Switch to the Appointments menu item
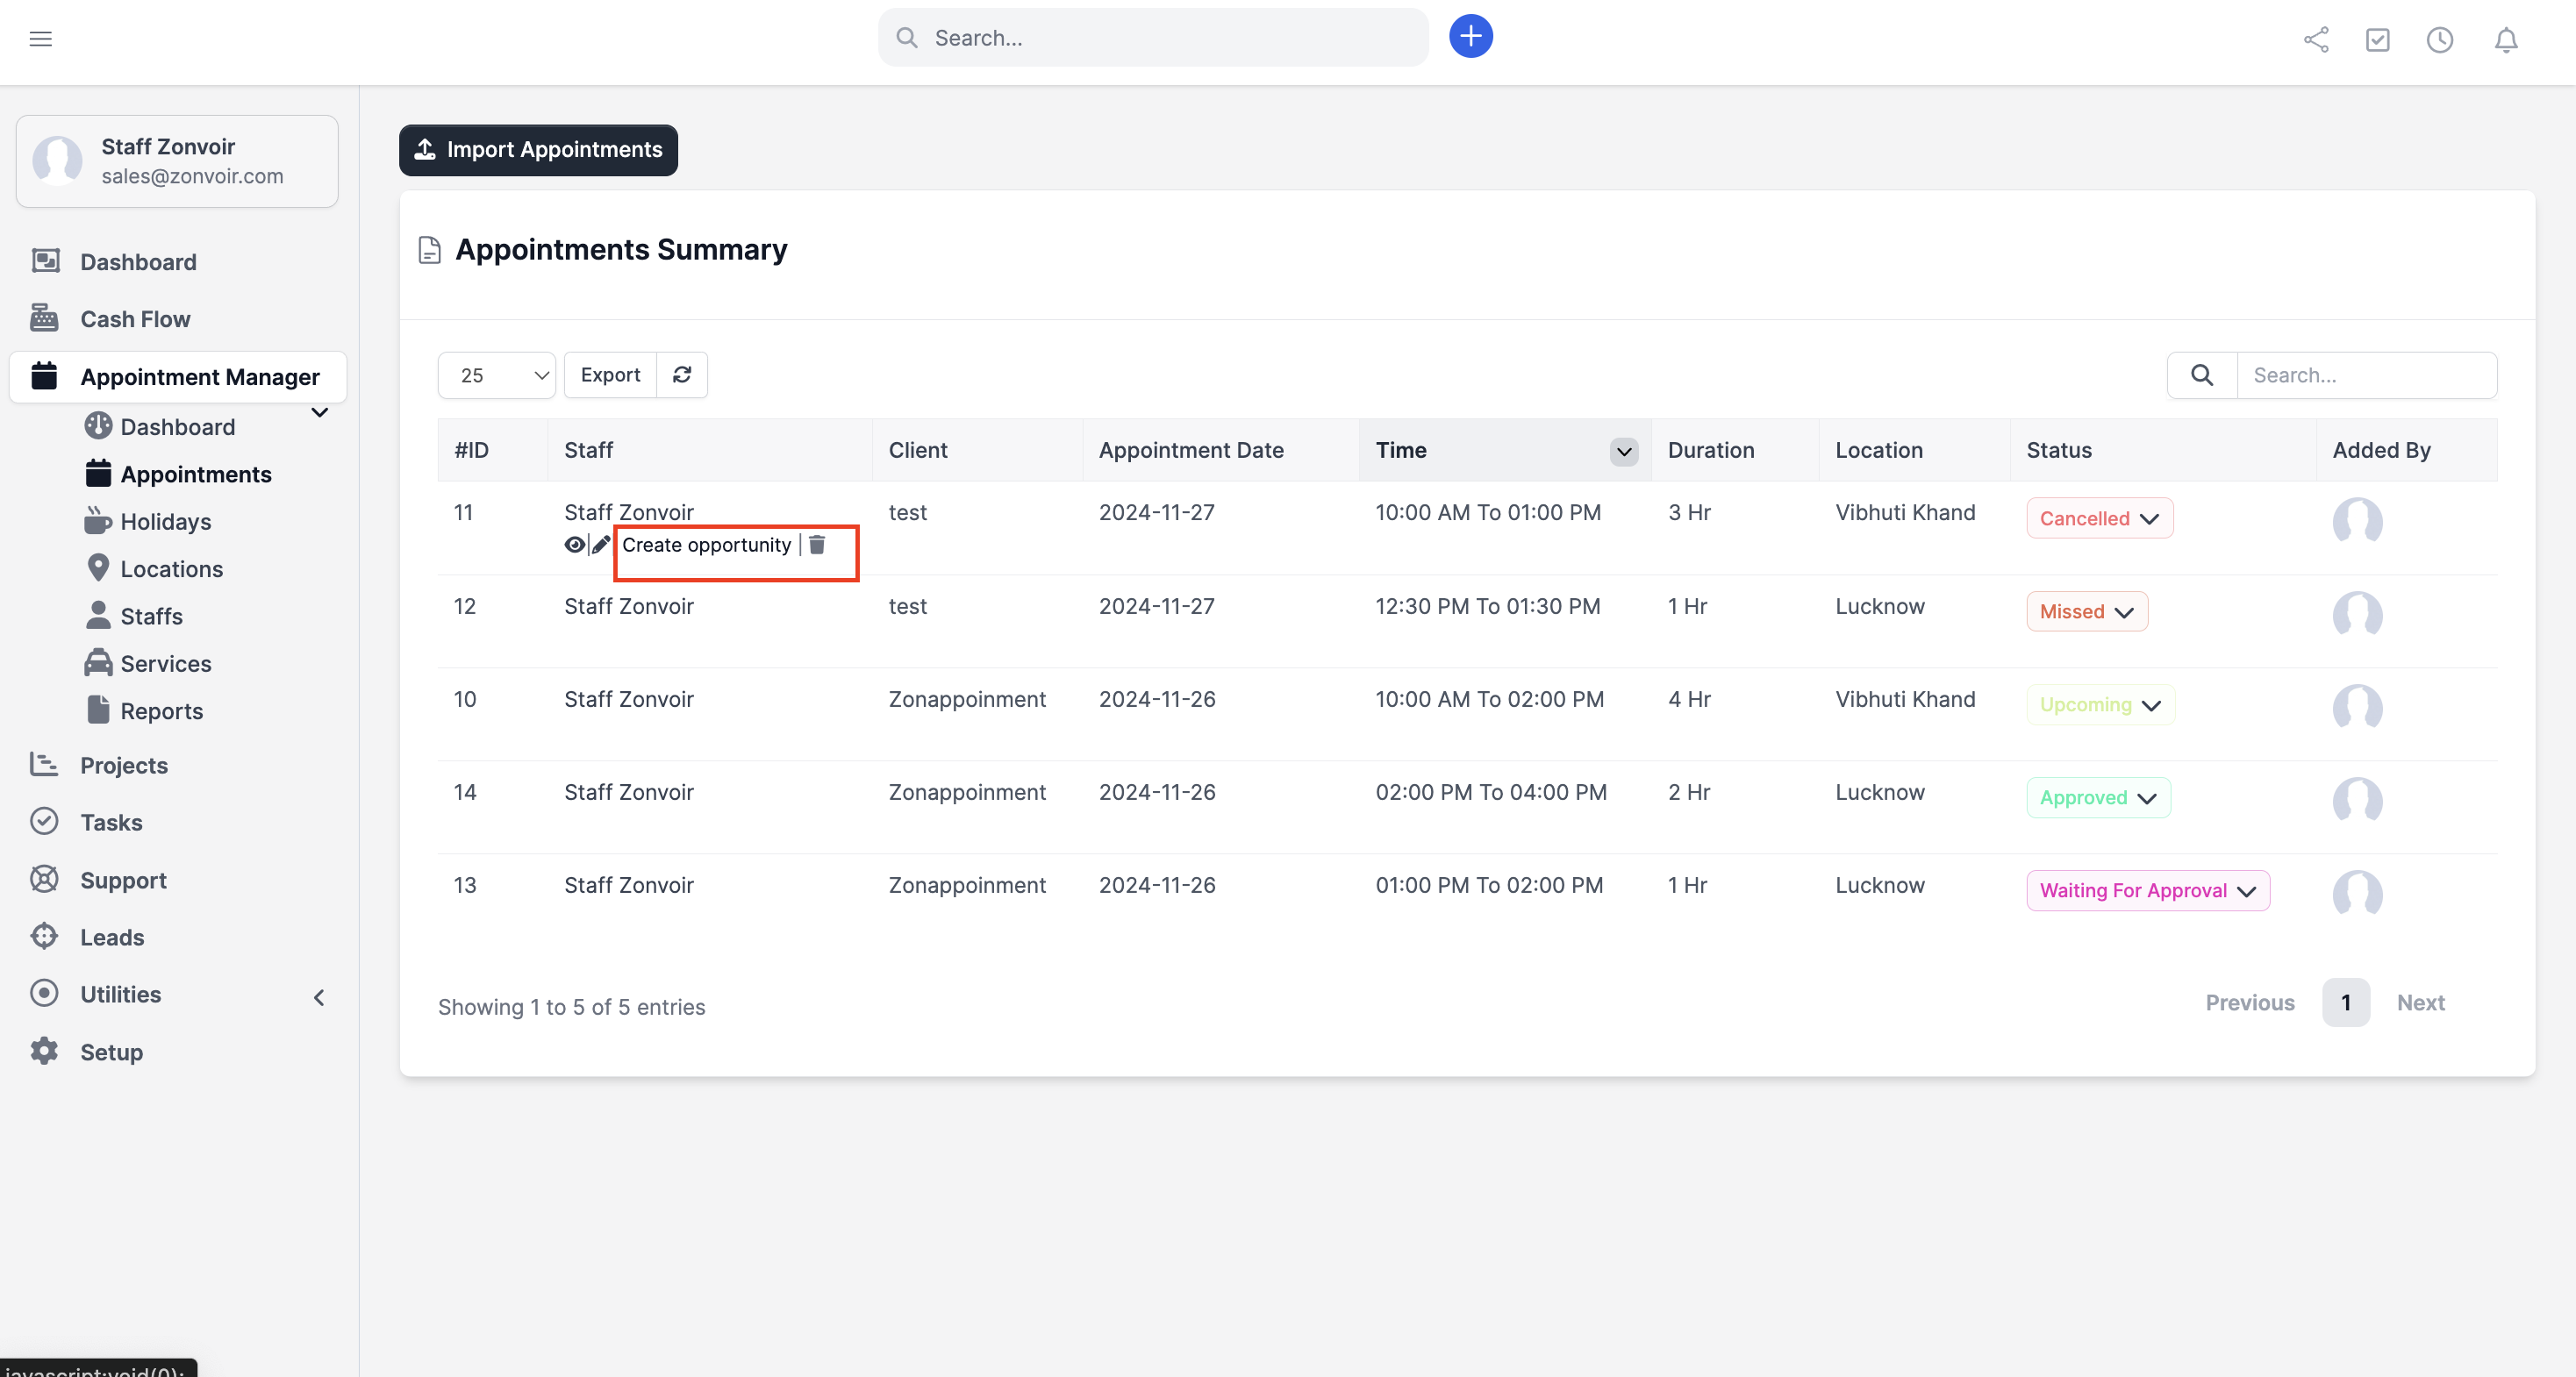 pos(196,473)
